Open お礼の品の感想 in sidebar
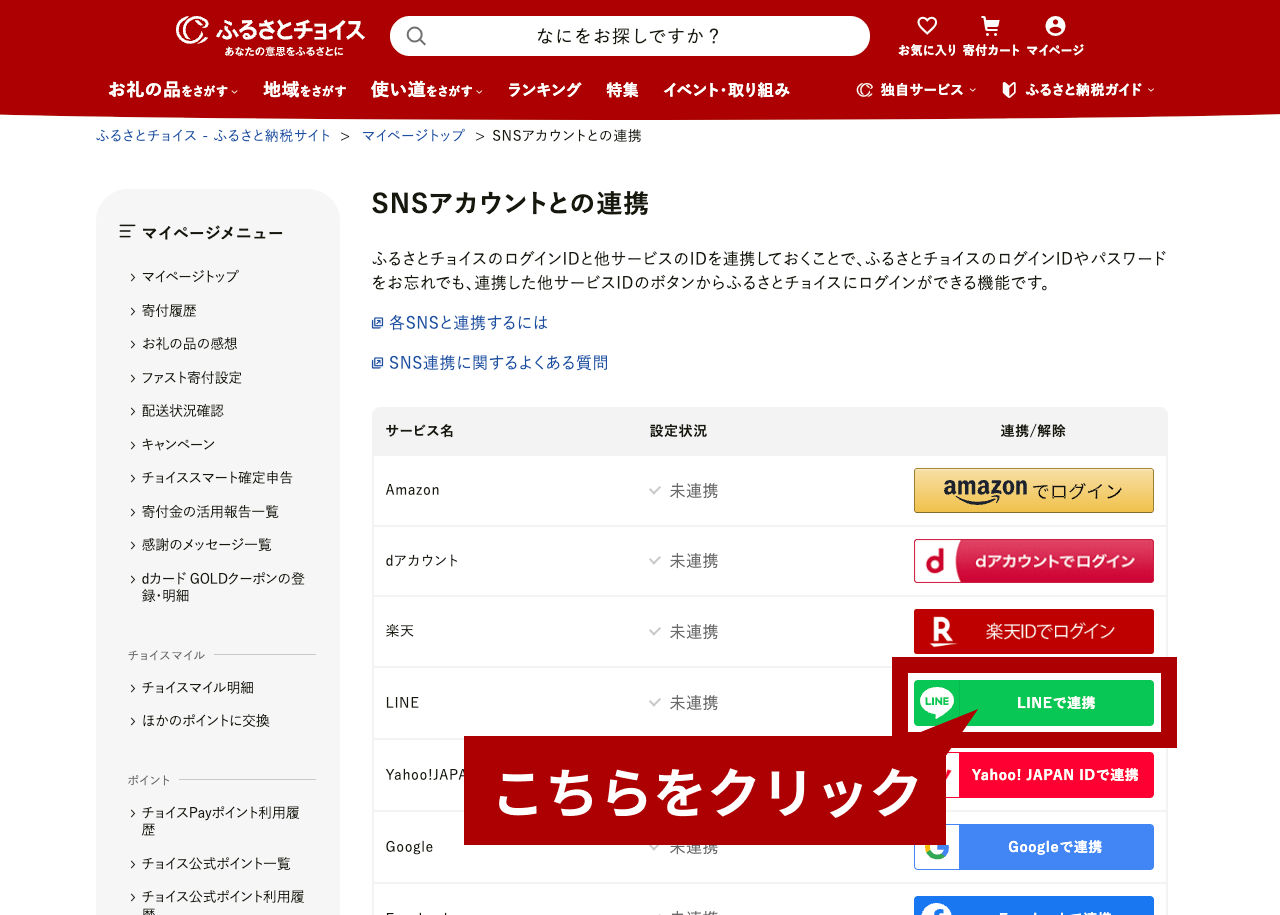 [x=189, y=343]
